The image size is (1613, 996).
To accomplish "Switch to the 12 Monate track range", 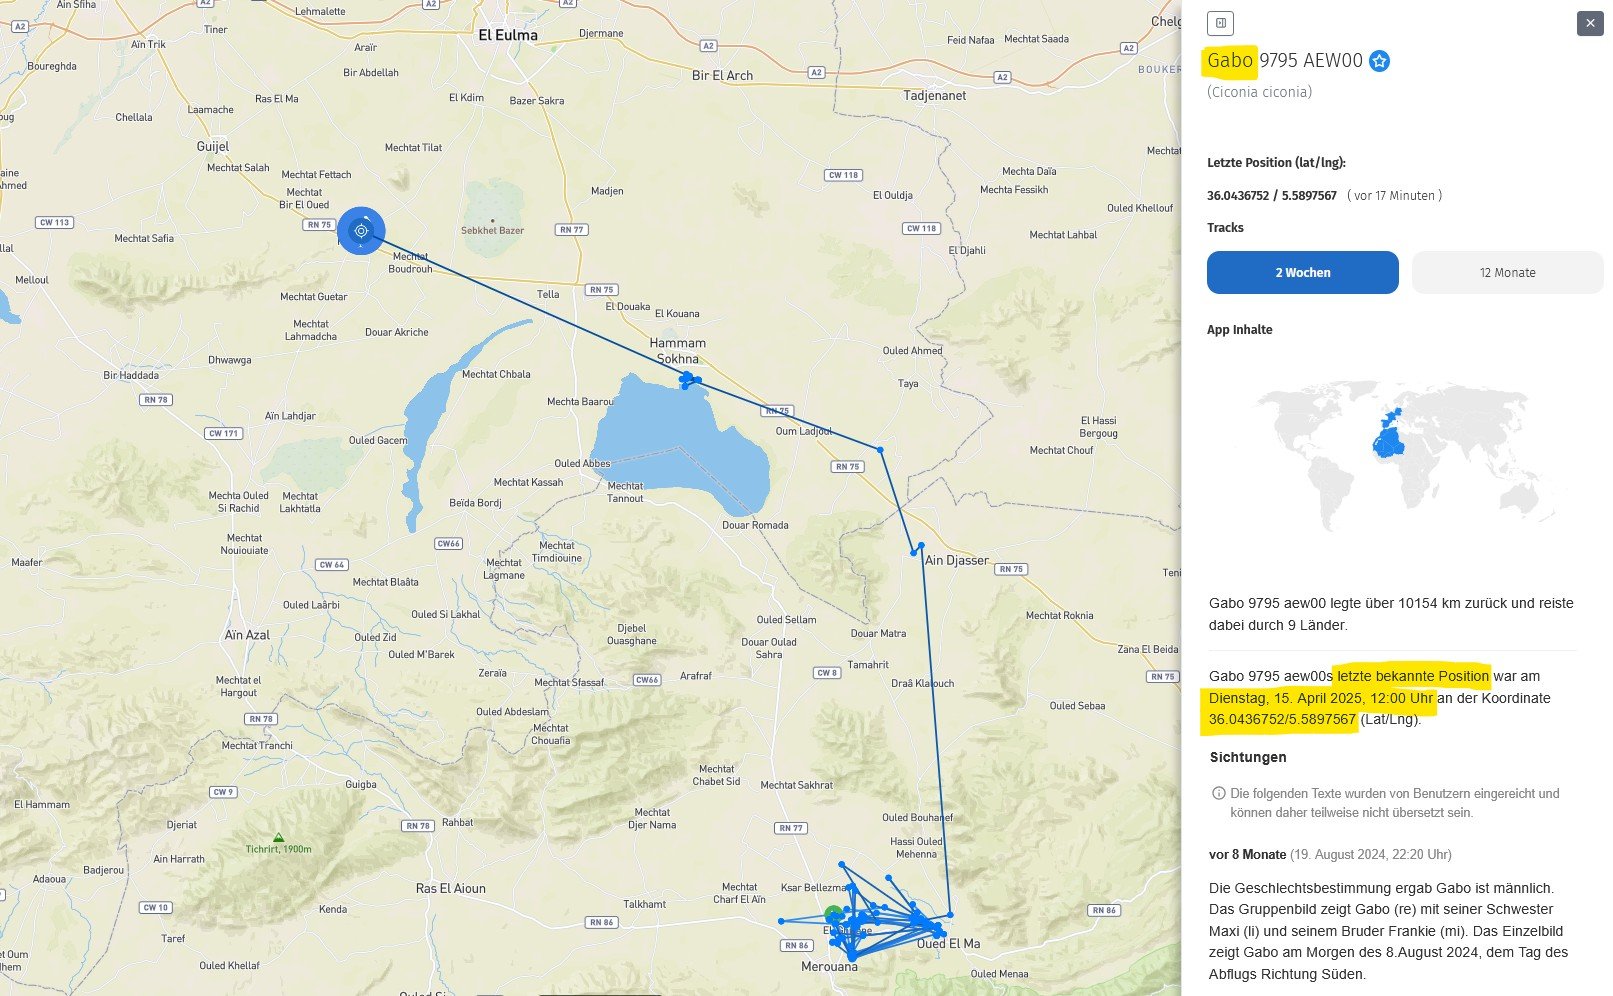I will coord(1507,273).
